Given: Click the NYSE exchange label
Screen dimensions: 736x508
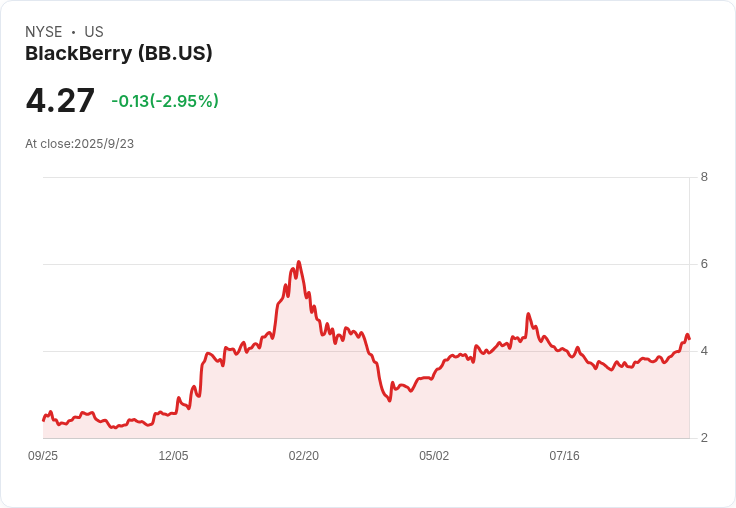Looking at the screenshot, I should pos(44,32).
